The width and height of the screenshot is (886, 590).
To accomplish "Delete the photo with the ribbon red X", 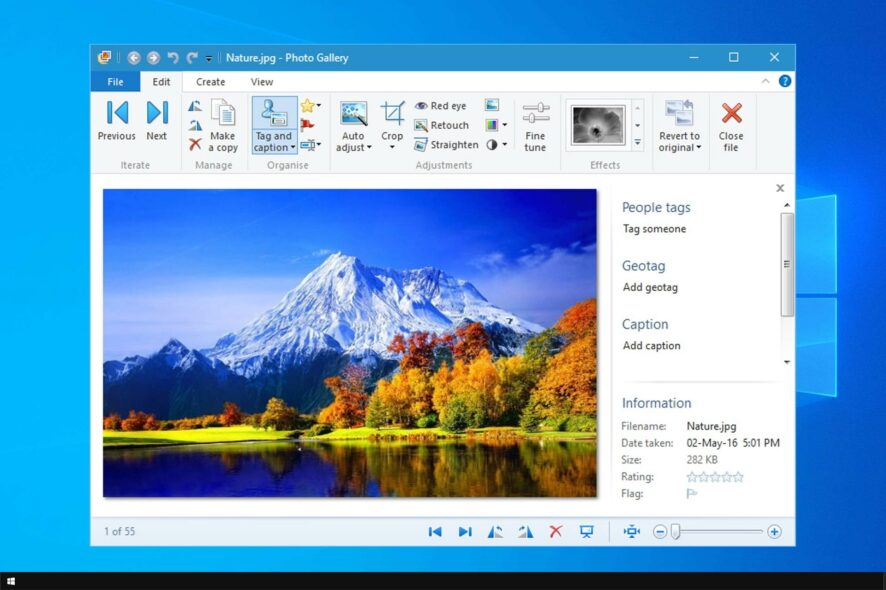I will click(x=195, y=145).
